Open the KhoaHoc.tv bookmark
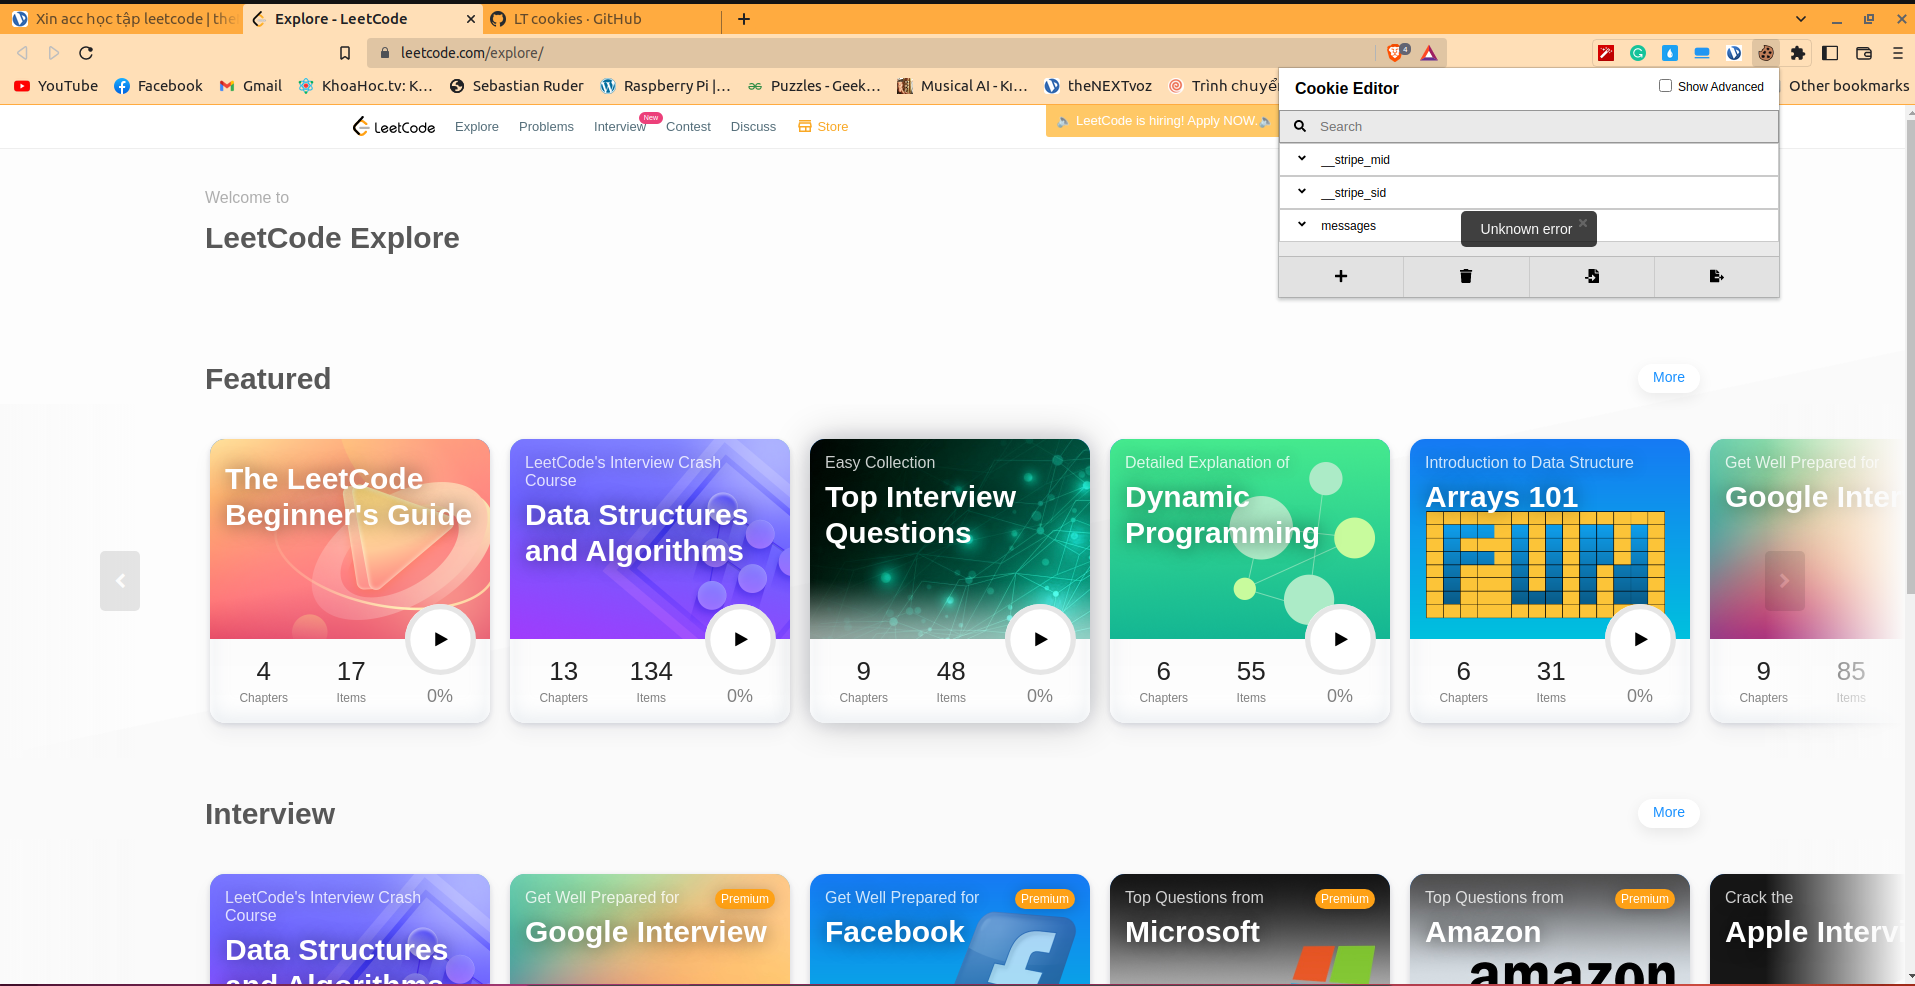The height and width of the screenshot is (986, 1915). coord(365,86)
